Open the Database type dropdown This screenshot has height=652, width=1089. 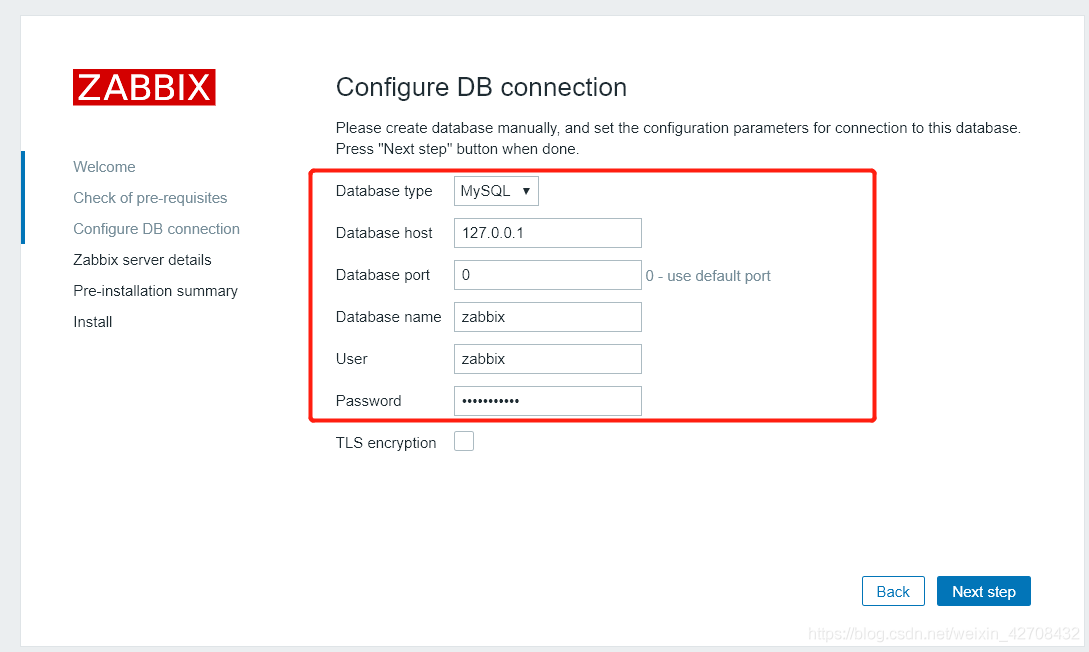click(496, 191)
